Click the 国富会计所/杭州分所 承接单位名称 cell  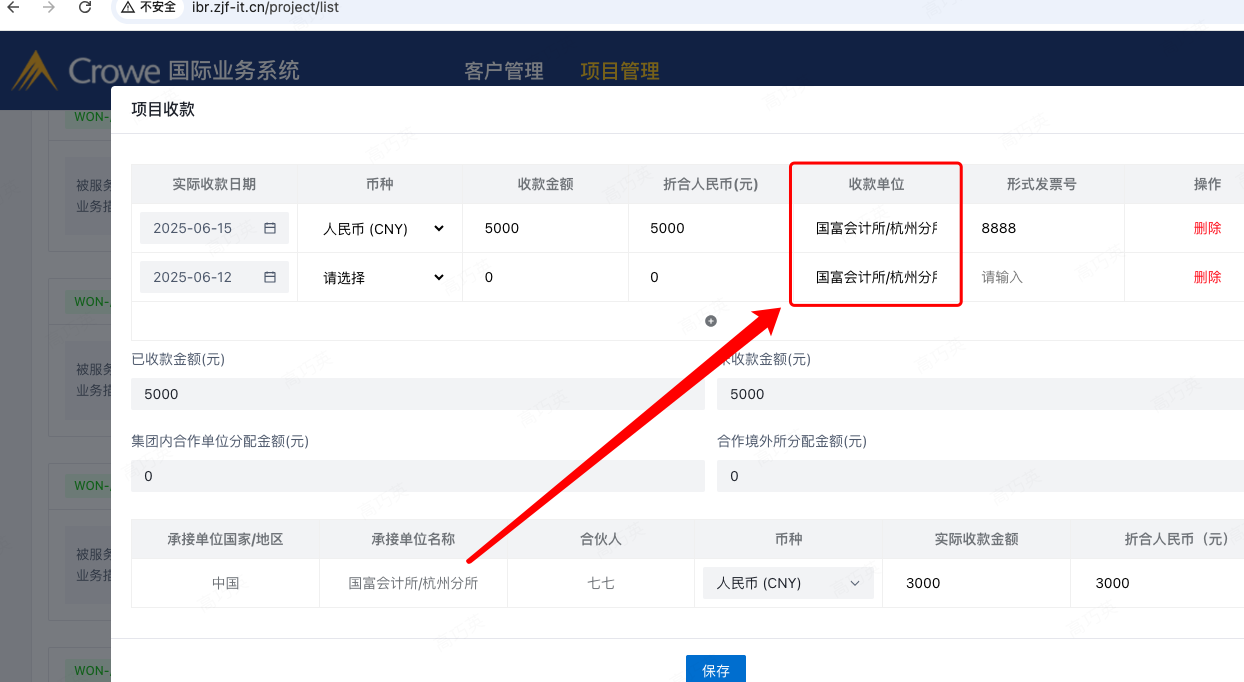(x=413, y=583)
